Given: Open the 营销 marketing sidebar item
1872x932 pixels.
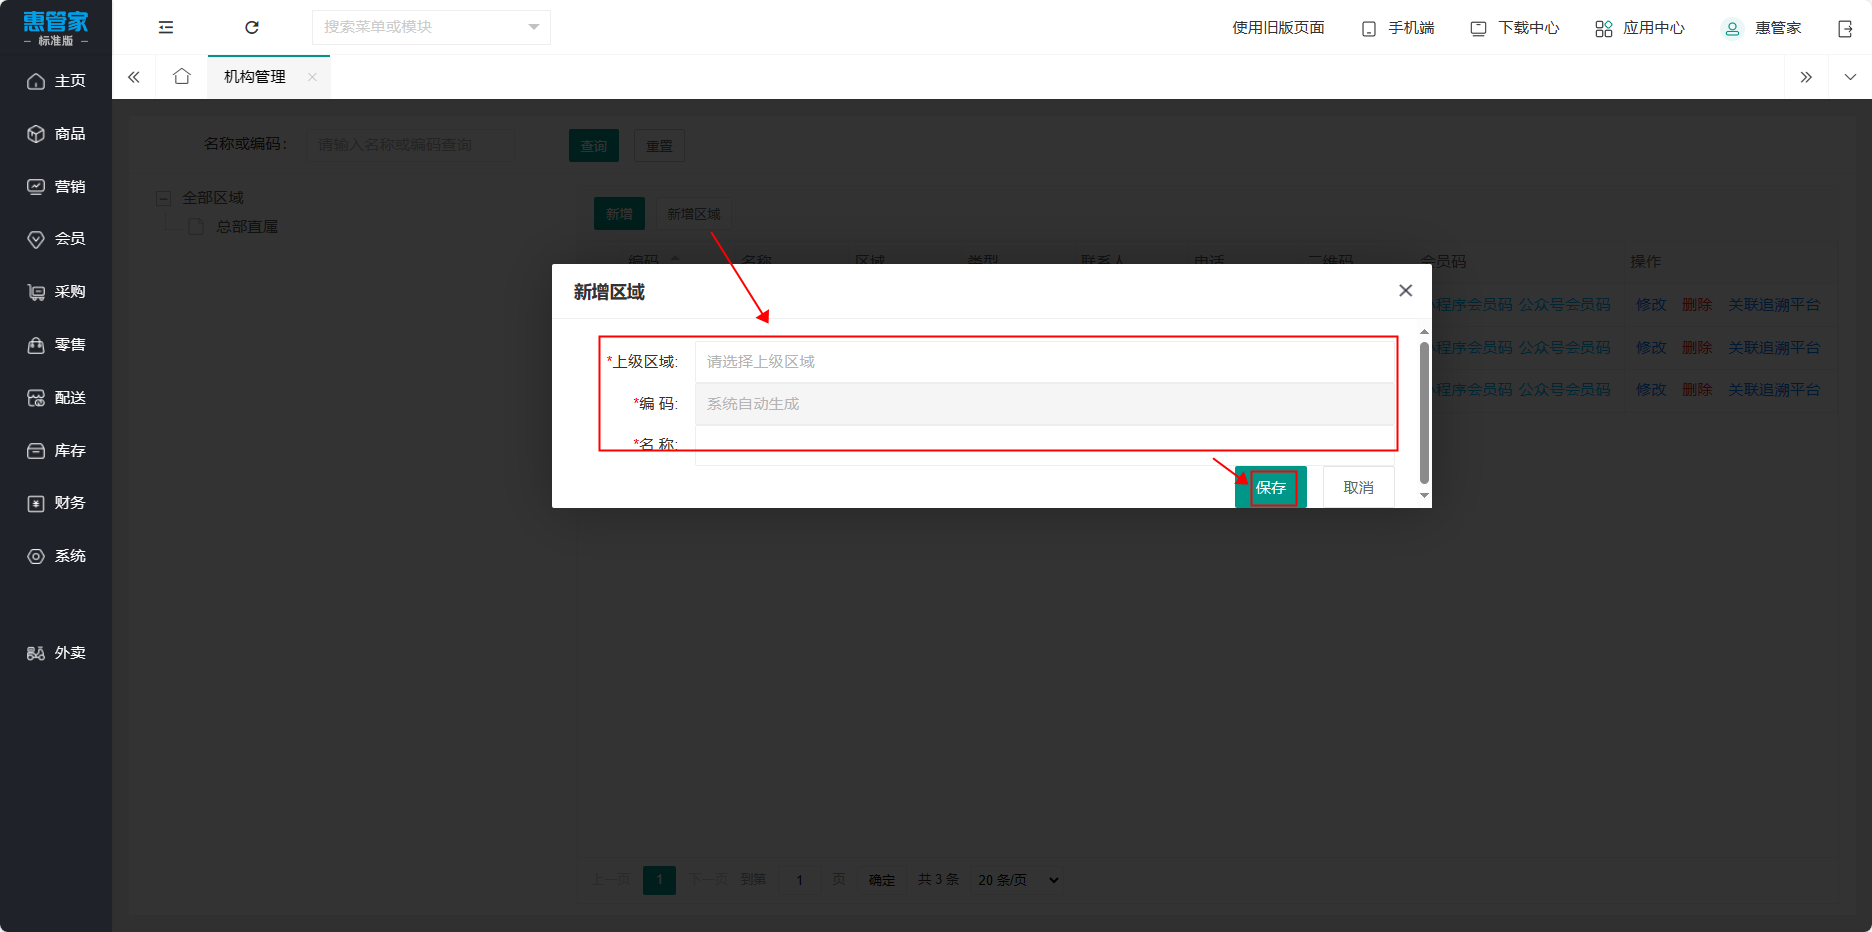Looking at the screenshot, I should (x=56, y=187).
